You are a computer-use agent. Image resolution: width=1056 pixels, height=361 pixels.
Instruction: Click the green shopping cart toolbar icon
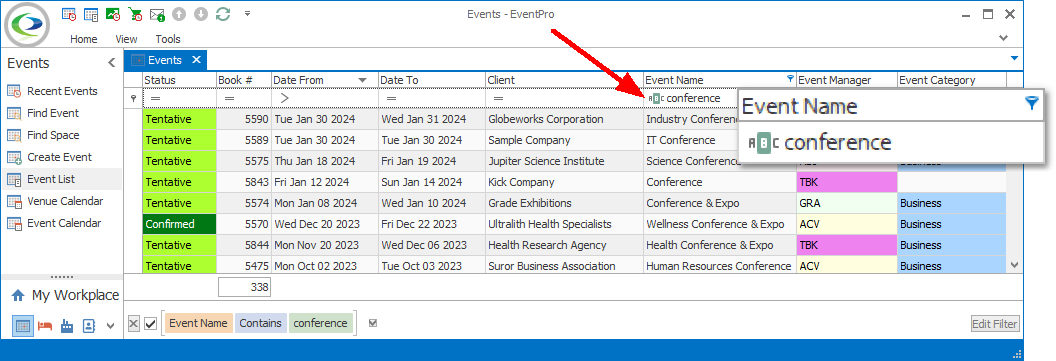point(135,13)
